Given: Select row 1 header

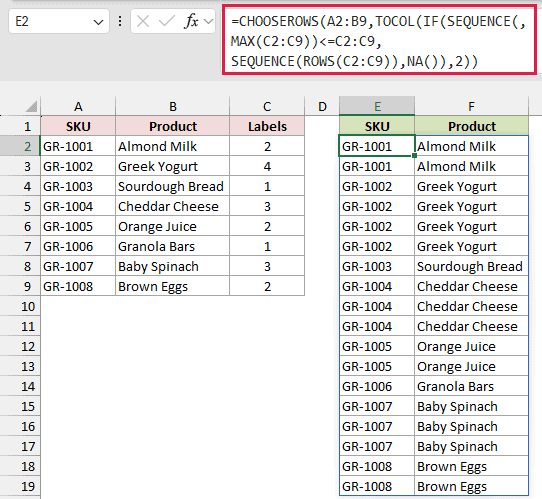Looking at the screenshot, I should click(20, 126).
